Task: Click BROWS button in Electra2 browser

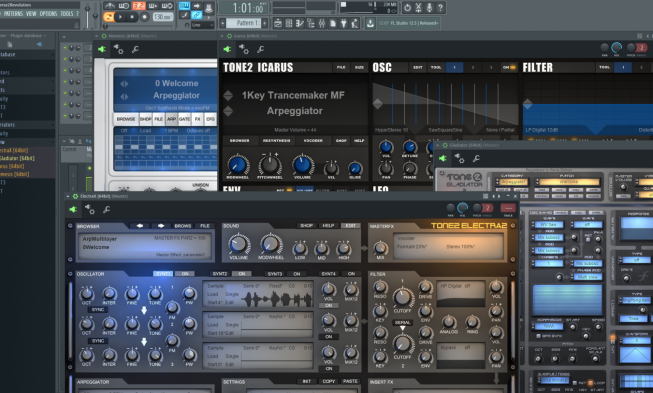Action: 183,226
